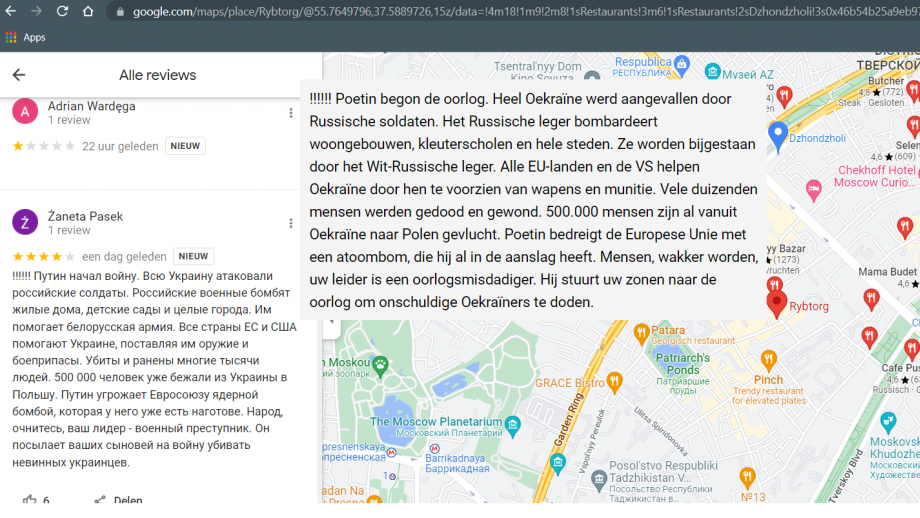Open the browser home page icon
The height and width of the screenshot is (518, 920).
pos(88,11)
